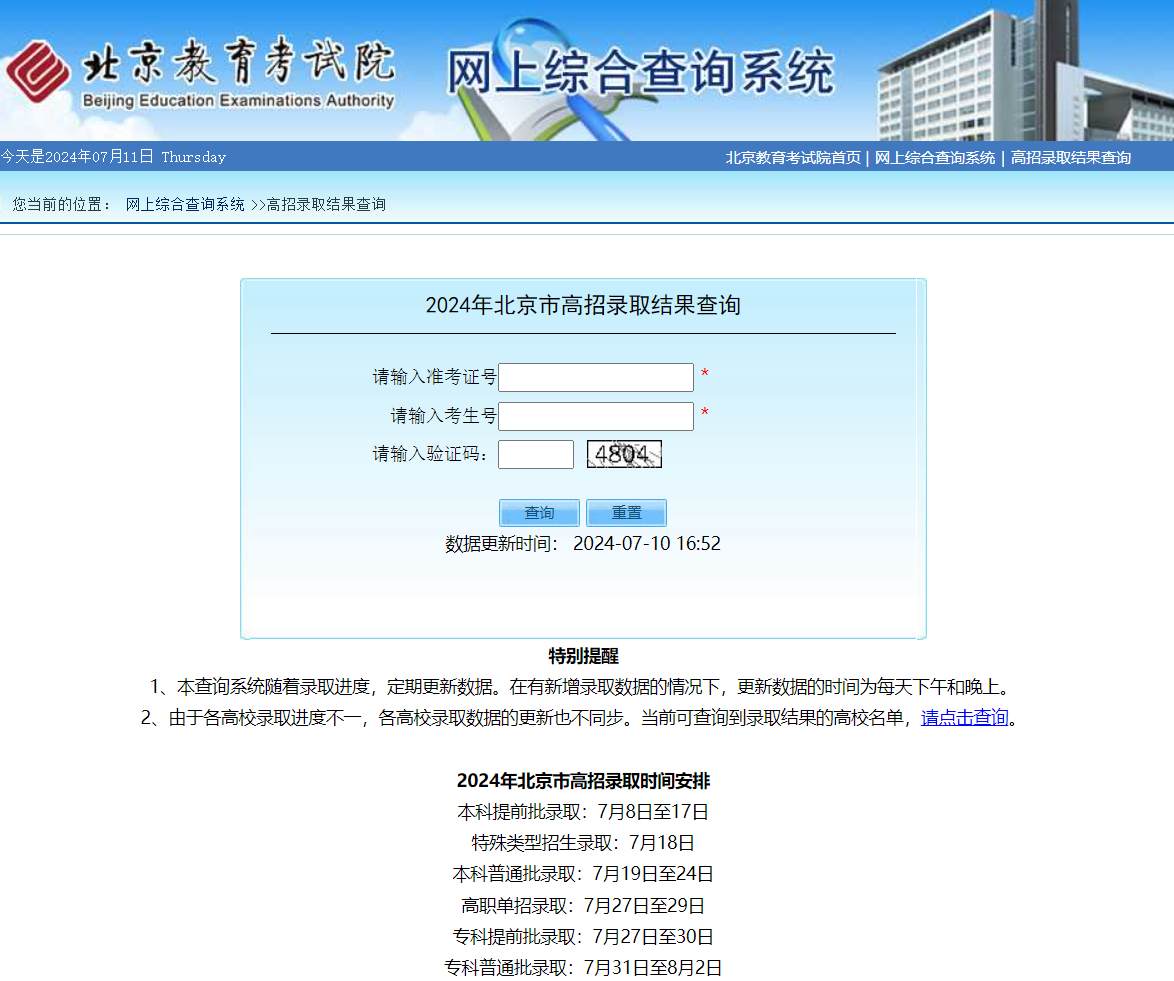Click the 2024年北京市高招录取结果查询 form title

pos(582,305)
